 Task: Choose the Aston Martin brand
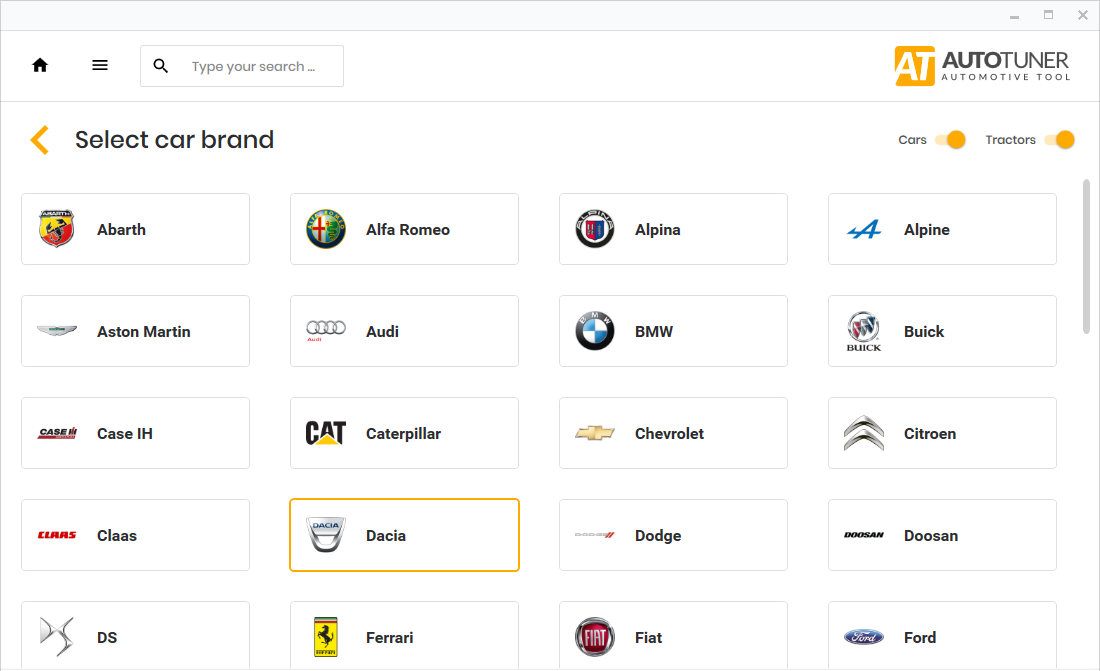135,331
